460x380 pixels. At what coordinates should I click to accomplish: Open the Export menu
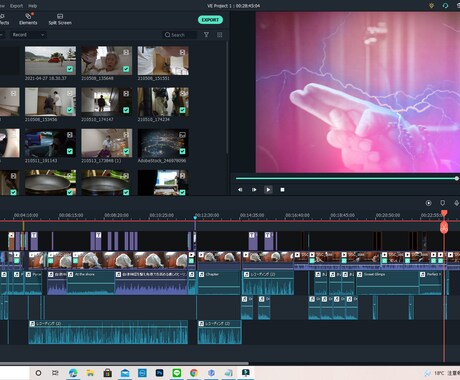point(16,6)
